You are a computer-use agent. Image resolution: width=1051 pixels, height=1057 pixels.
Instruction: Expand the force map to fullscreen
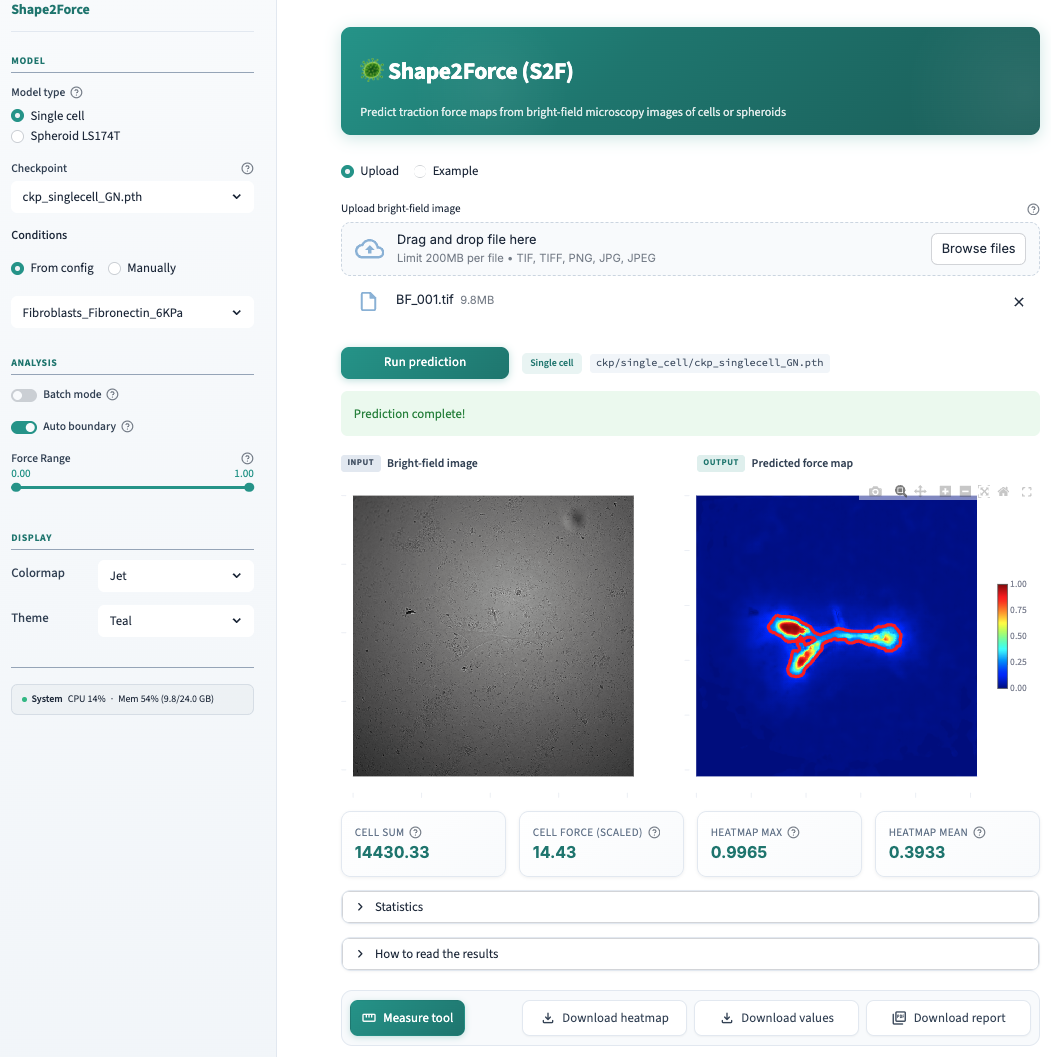[1026, 491]
